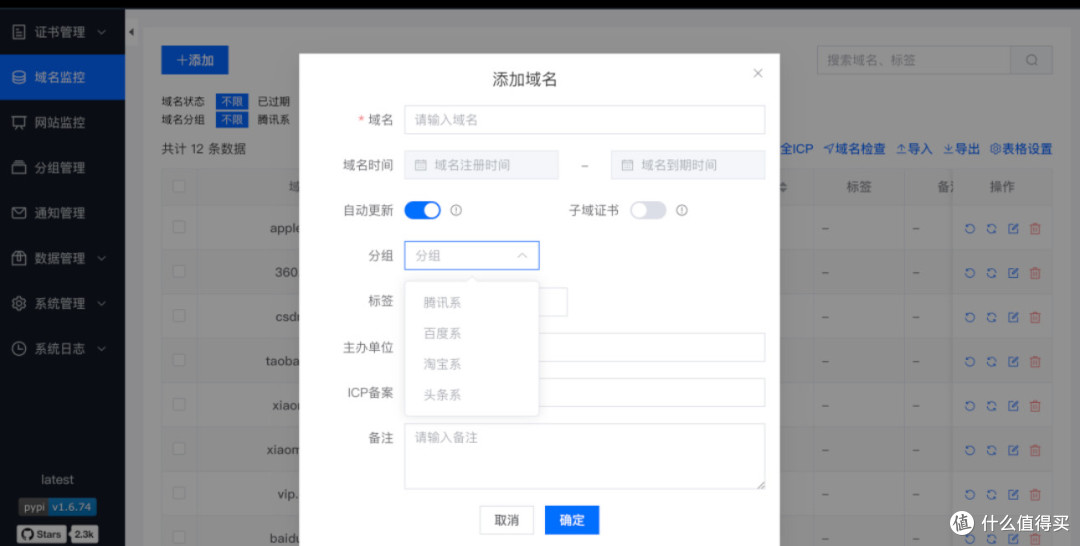Image resolution: width=1080 pixels, height=546 pixels.
Task: Click the trash icon in xiaom row
Action: (1035, 450)
